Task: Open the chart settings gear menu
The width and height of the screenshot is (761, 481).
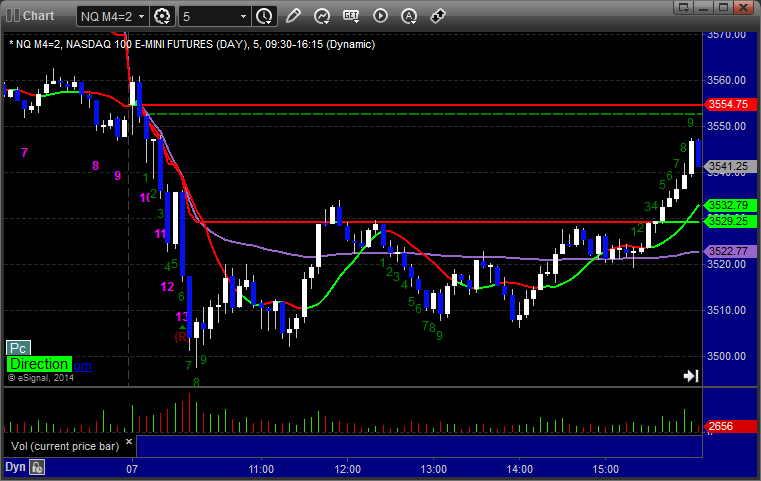Action: [162, 16]
